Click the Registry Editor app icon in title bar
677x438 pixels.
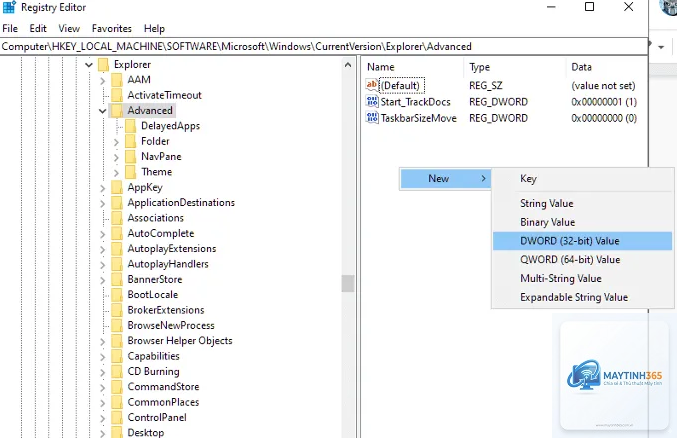point(9,7)
